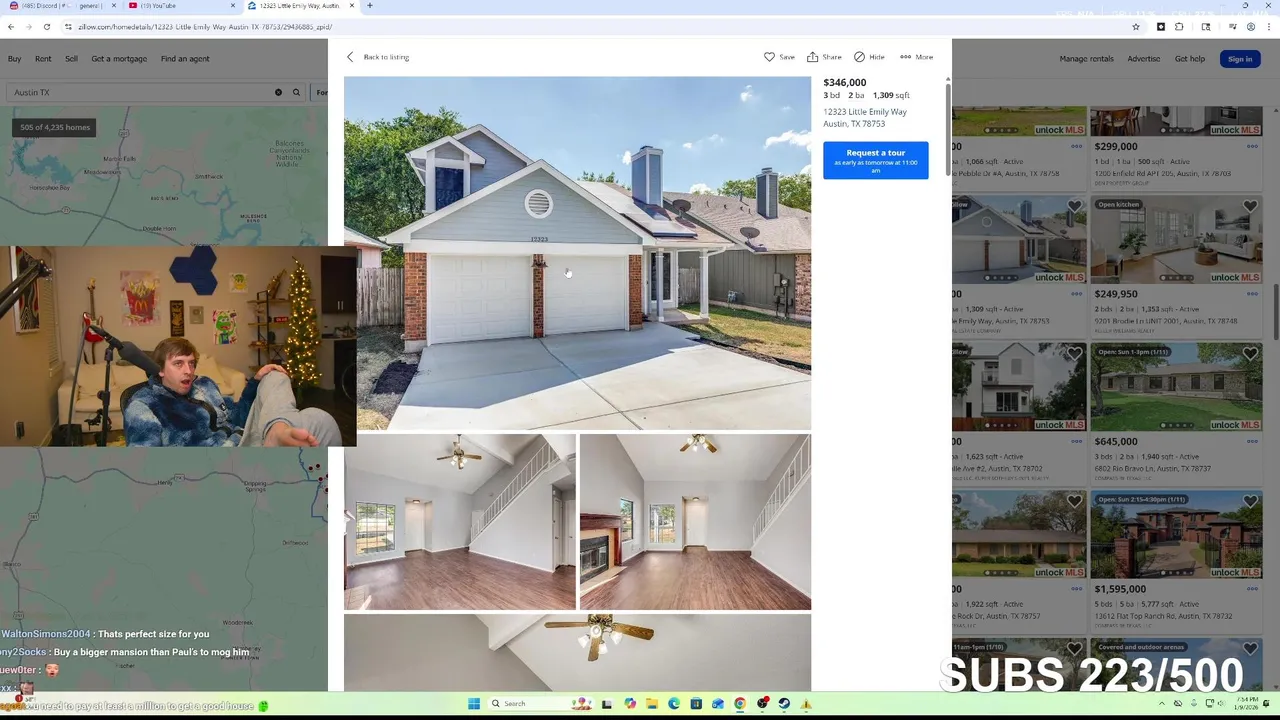Click the Advertise link
Screen dimensions: 1280x720
click(1144, 59)
